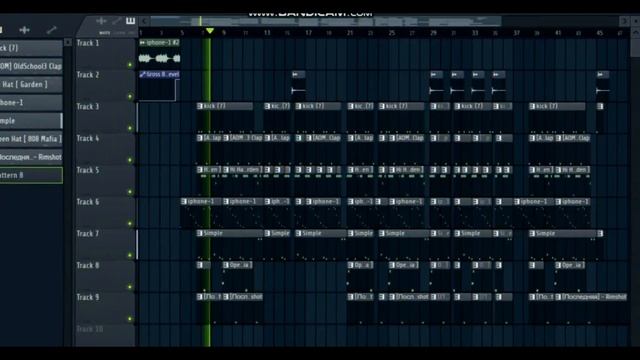Click the yellow playhead marker on timeline
This screenshot has height=360, width=640.
(210, 31)
